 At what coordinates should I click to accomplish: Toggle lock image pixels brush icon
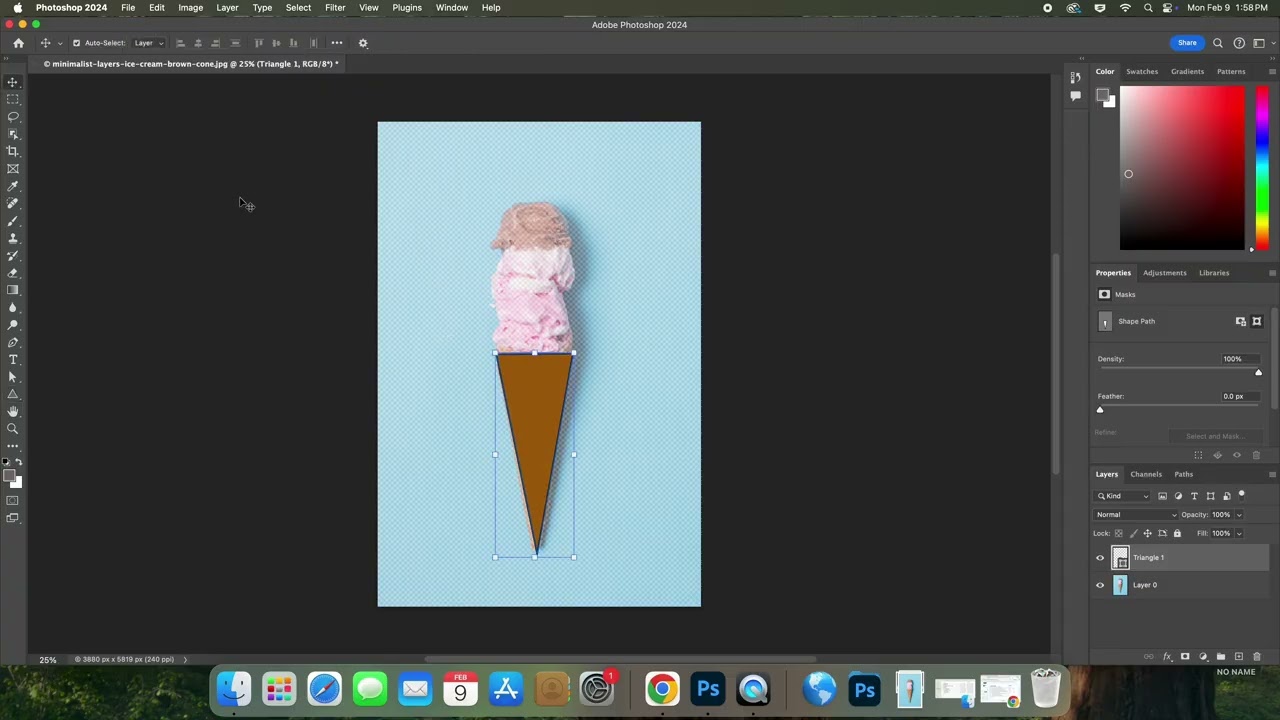[1133, 533]
